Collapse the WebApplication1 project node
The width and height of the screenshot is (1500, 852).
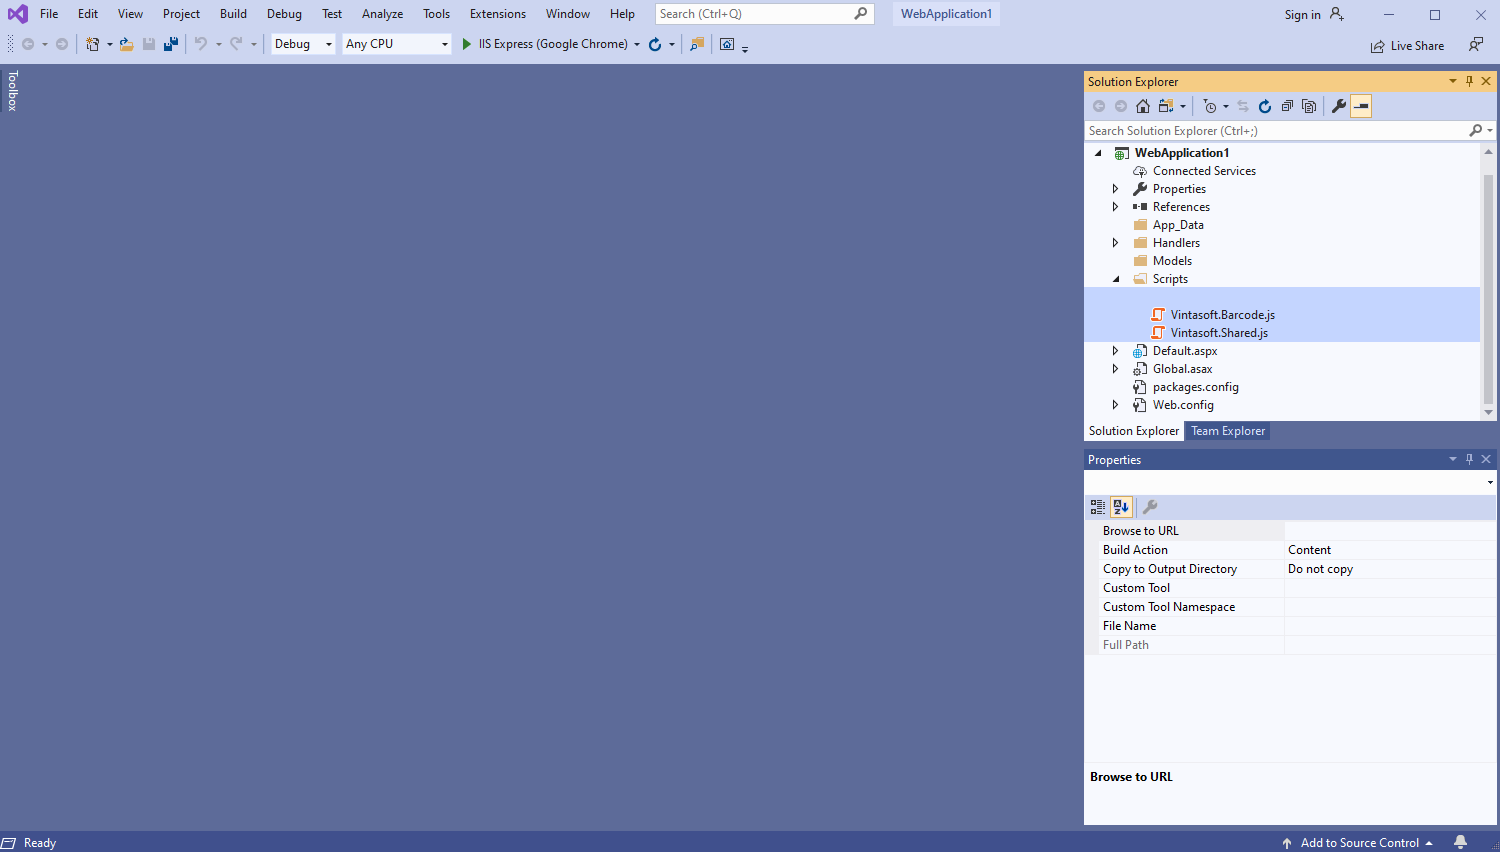(1098, 153)
